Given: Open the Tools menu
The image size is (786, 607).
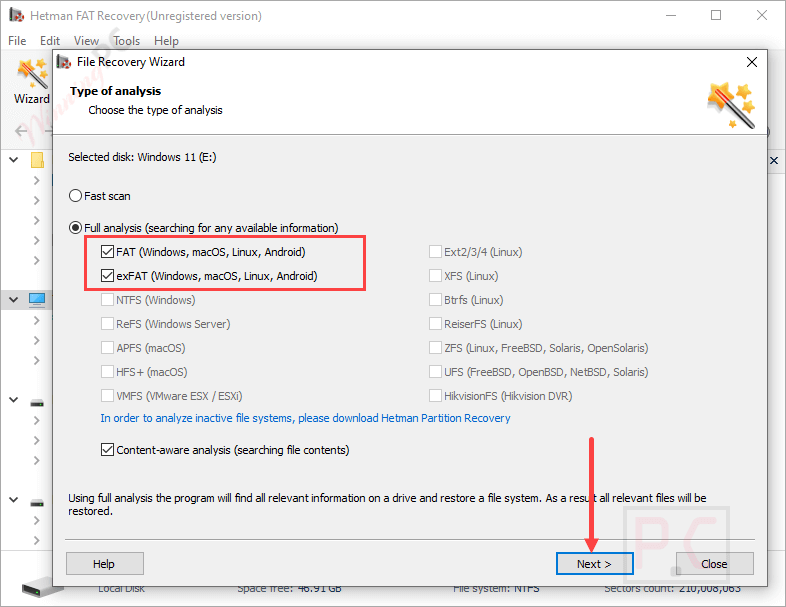Looking at the screenshot, I should tap(126, 41).
